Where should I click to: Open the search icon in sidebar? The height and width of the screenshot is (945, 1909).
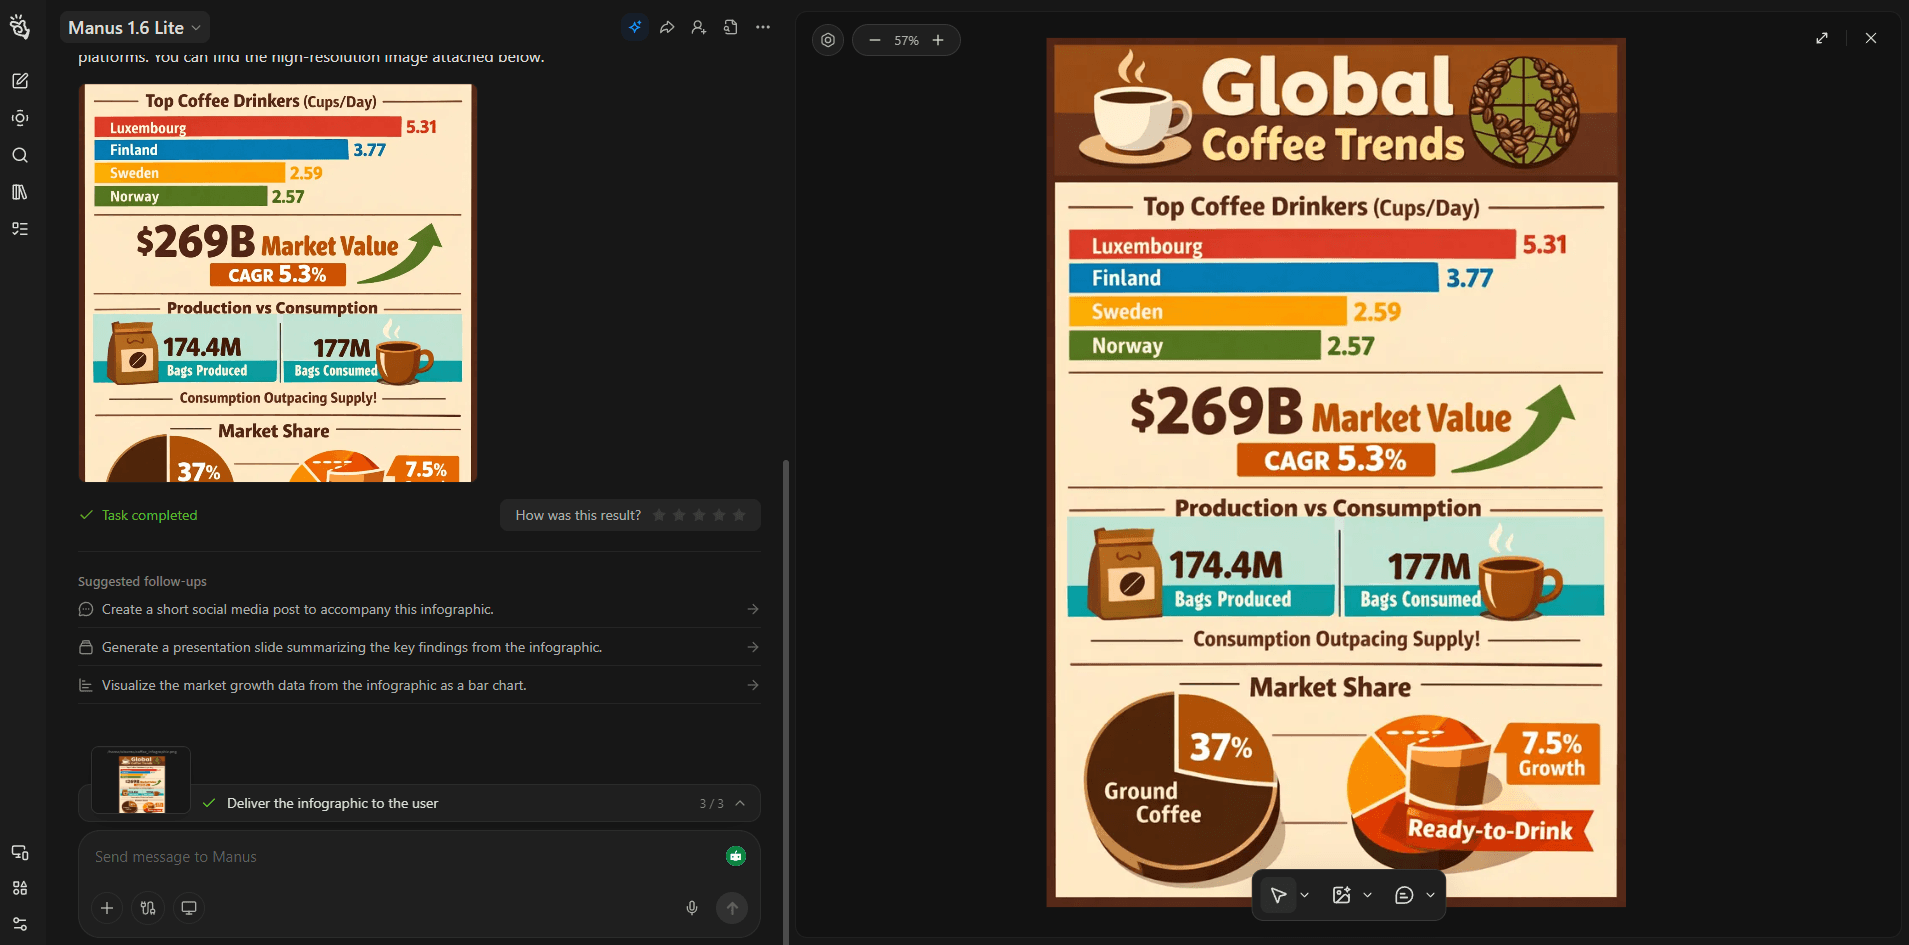[x=20, y=155]
